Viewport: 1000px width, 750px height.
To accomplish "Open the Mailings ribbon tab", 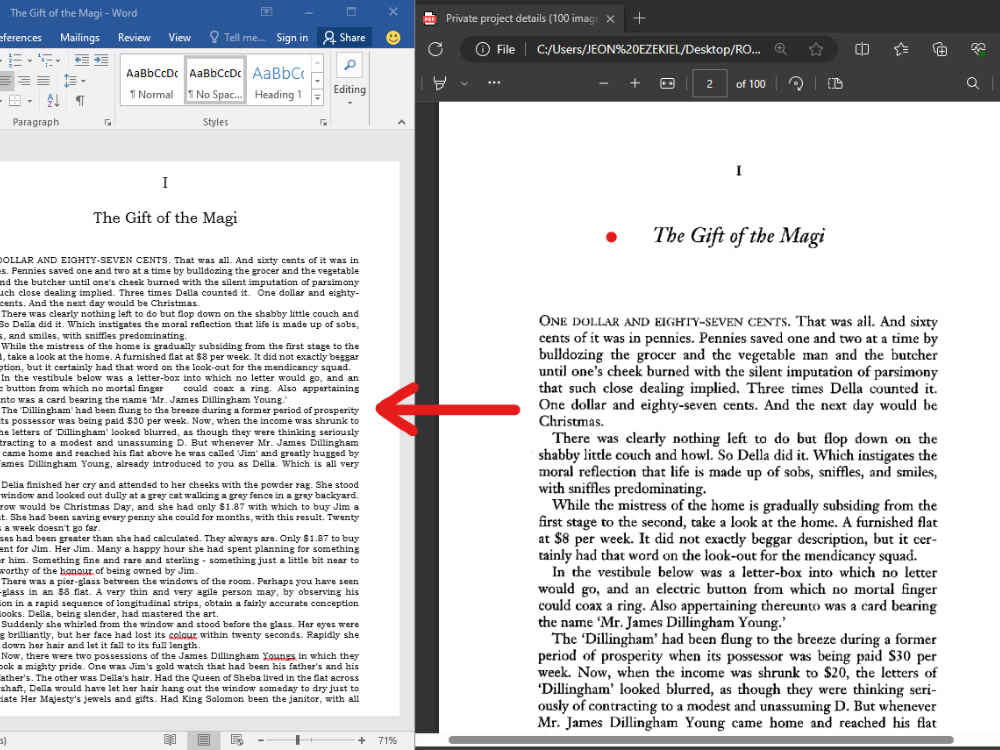I will 80,38.
